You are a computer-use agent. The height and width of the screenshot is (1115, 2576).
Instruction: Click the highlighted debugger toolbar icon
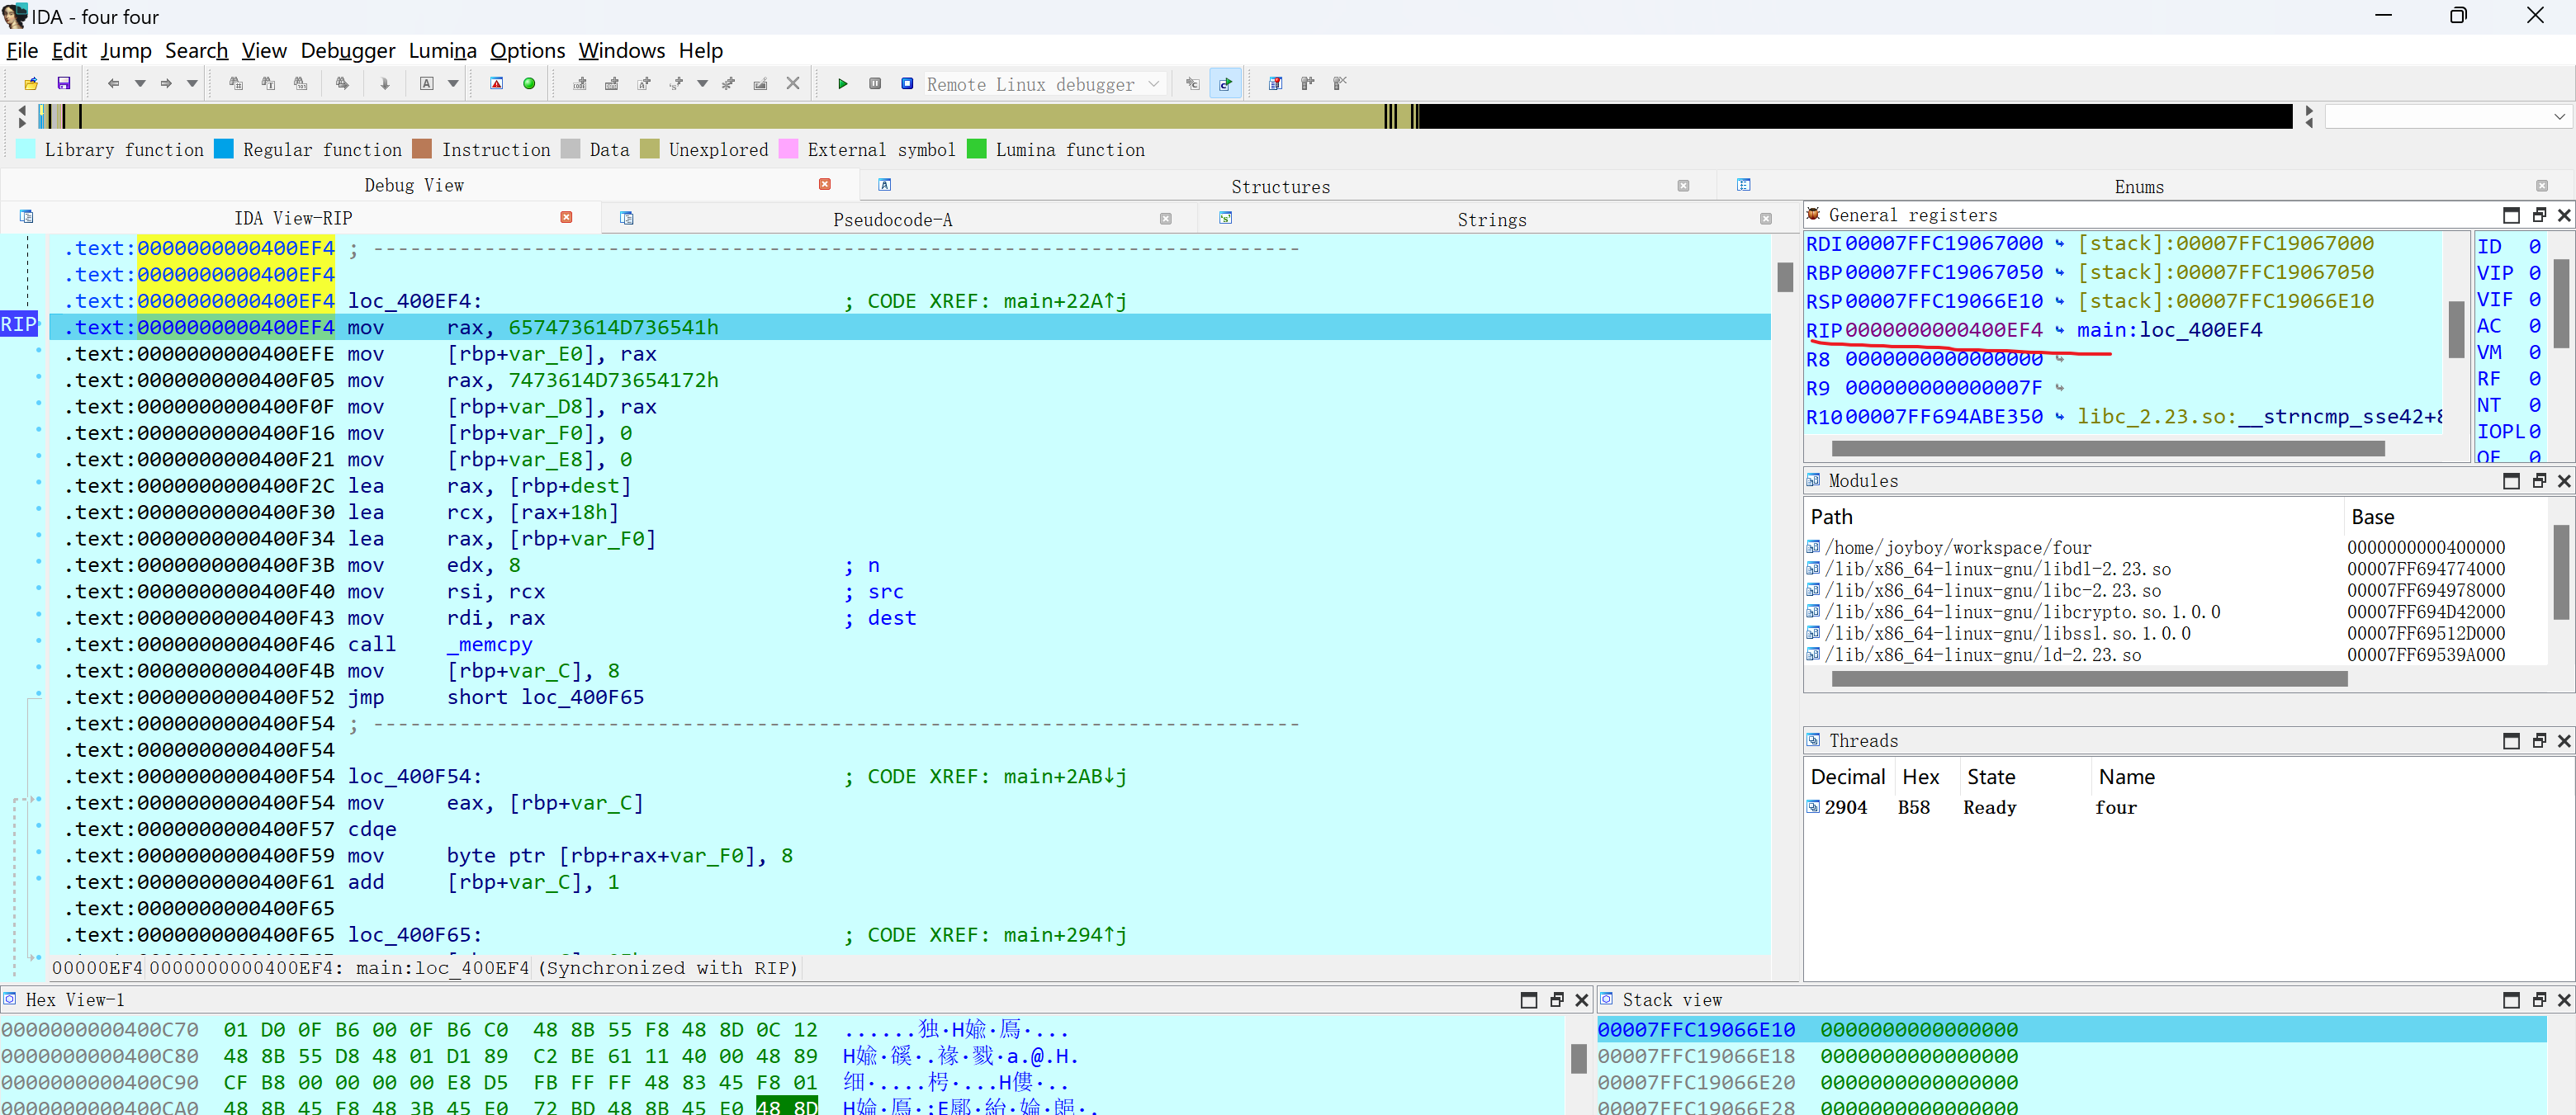click(x=1225, y=84)
